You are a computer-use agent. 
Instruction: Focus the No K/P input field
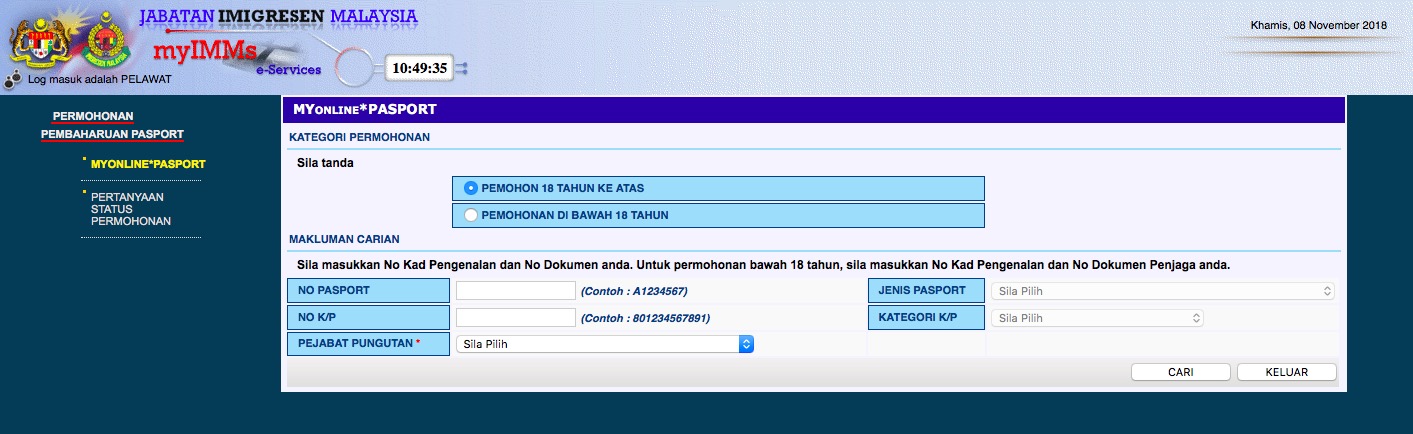(516, 318)
